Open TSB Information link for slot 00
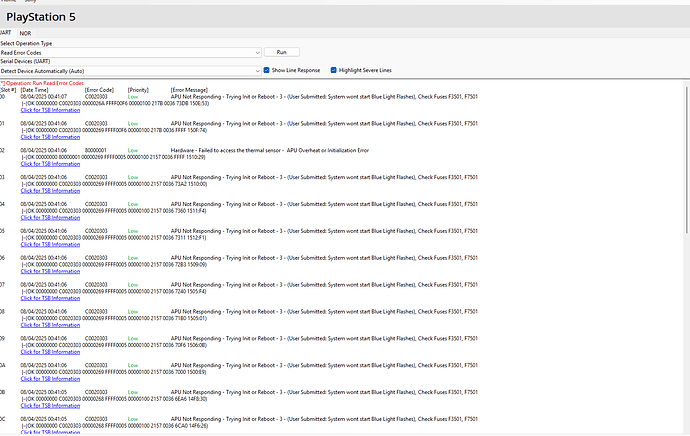This screenshot has width=690, height=436. click(50, 110)
